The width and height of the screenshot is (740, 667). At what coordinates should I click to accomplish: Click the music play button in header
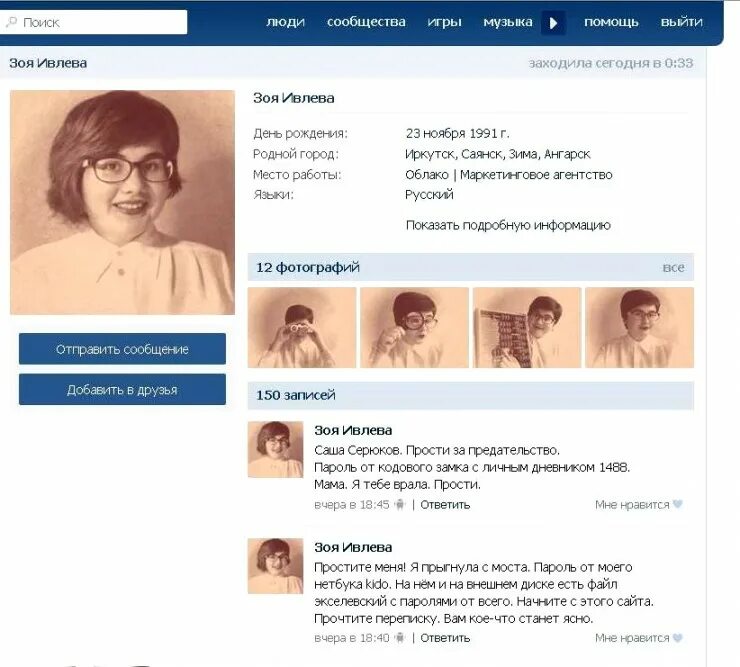pyautogui.click(x=553, y=22)
